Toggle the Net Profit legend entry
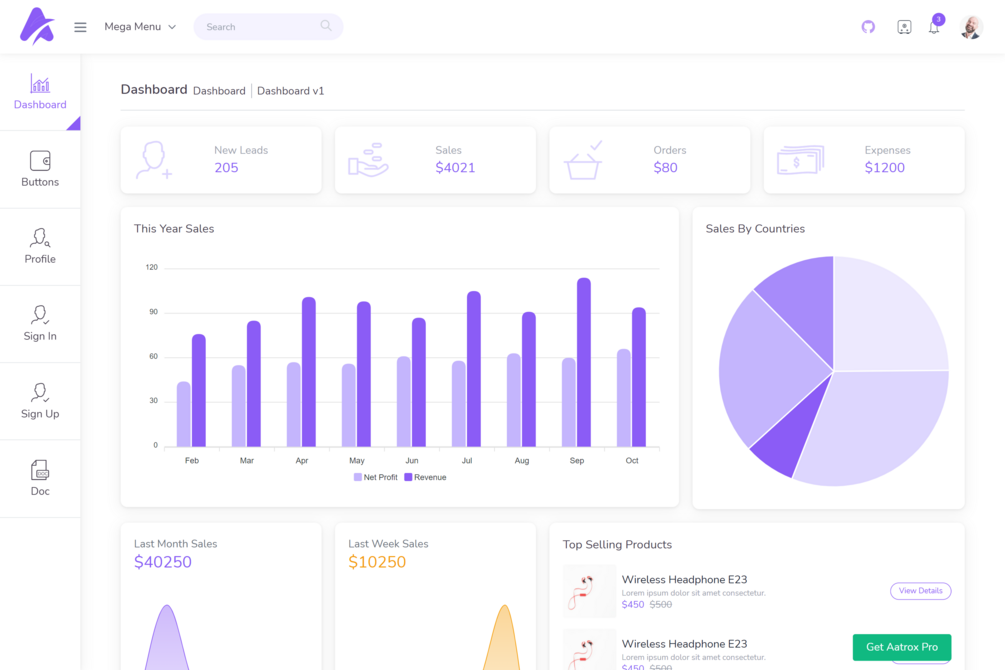Screen dimensions: 1005x670 tap(376, 477)
